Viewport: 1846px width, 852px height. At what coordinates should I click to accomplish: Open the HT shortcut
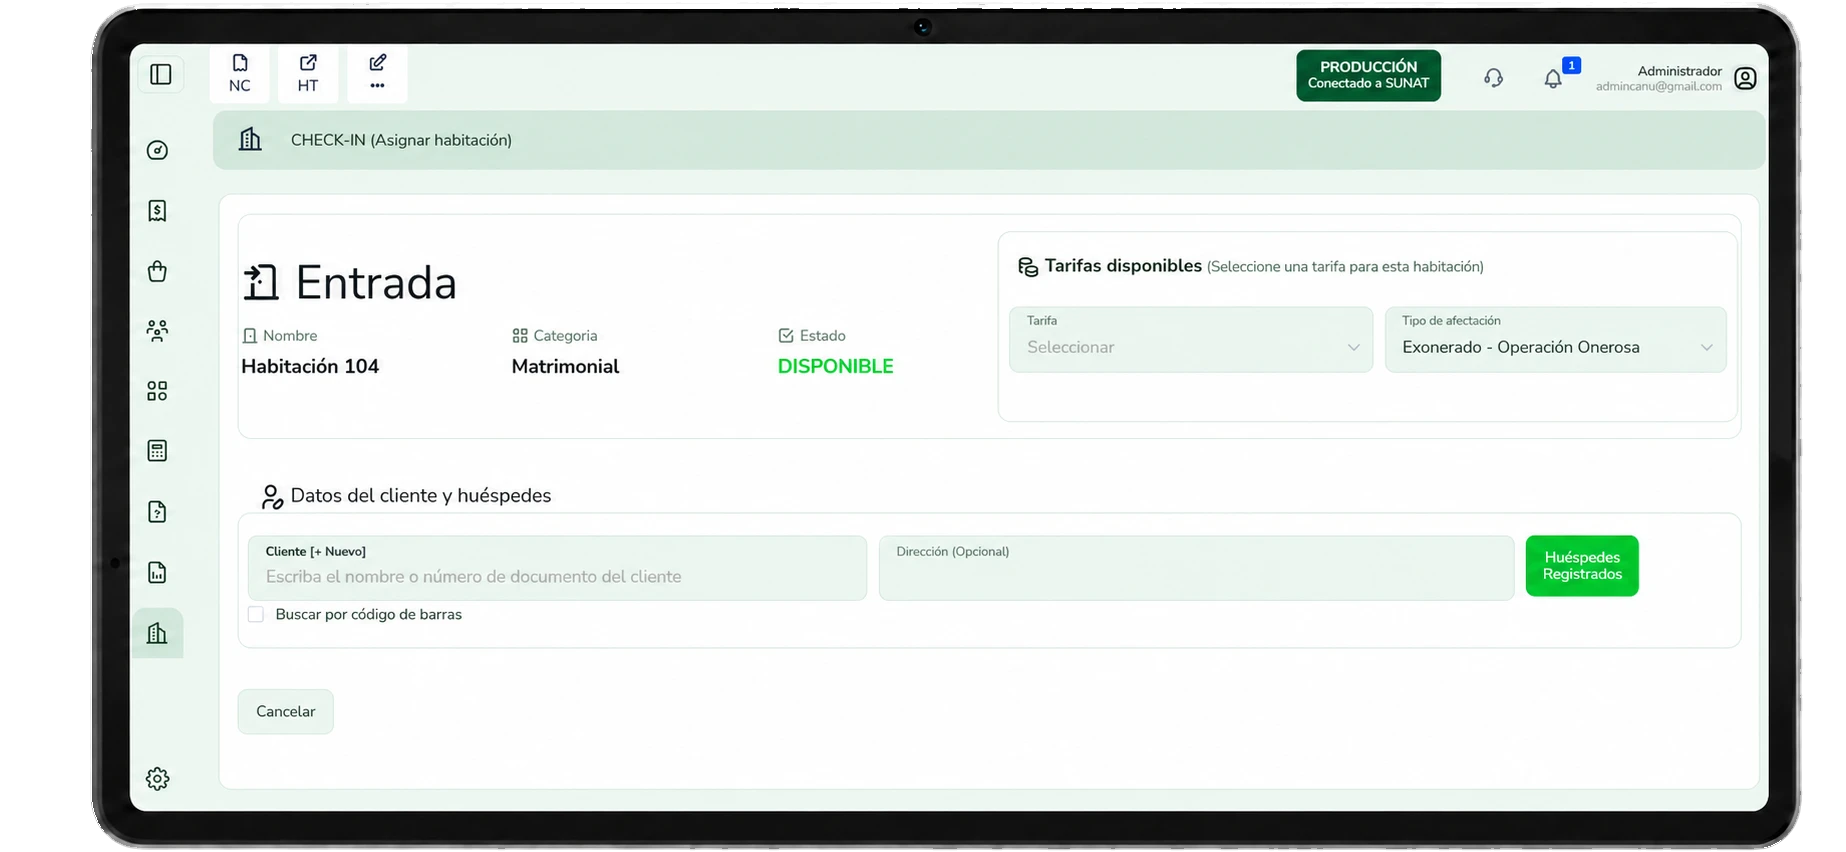pos(308,74)
